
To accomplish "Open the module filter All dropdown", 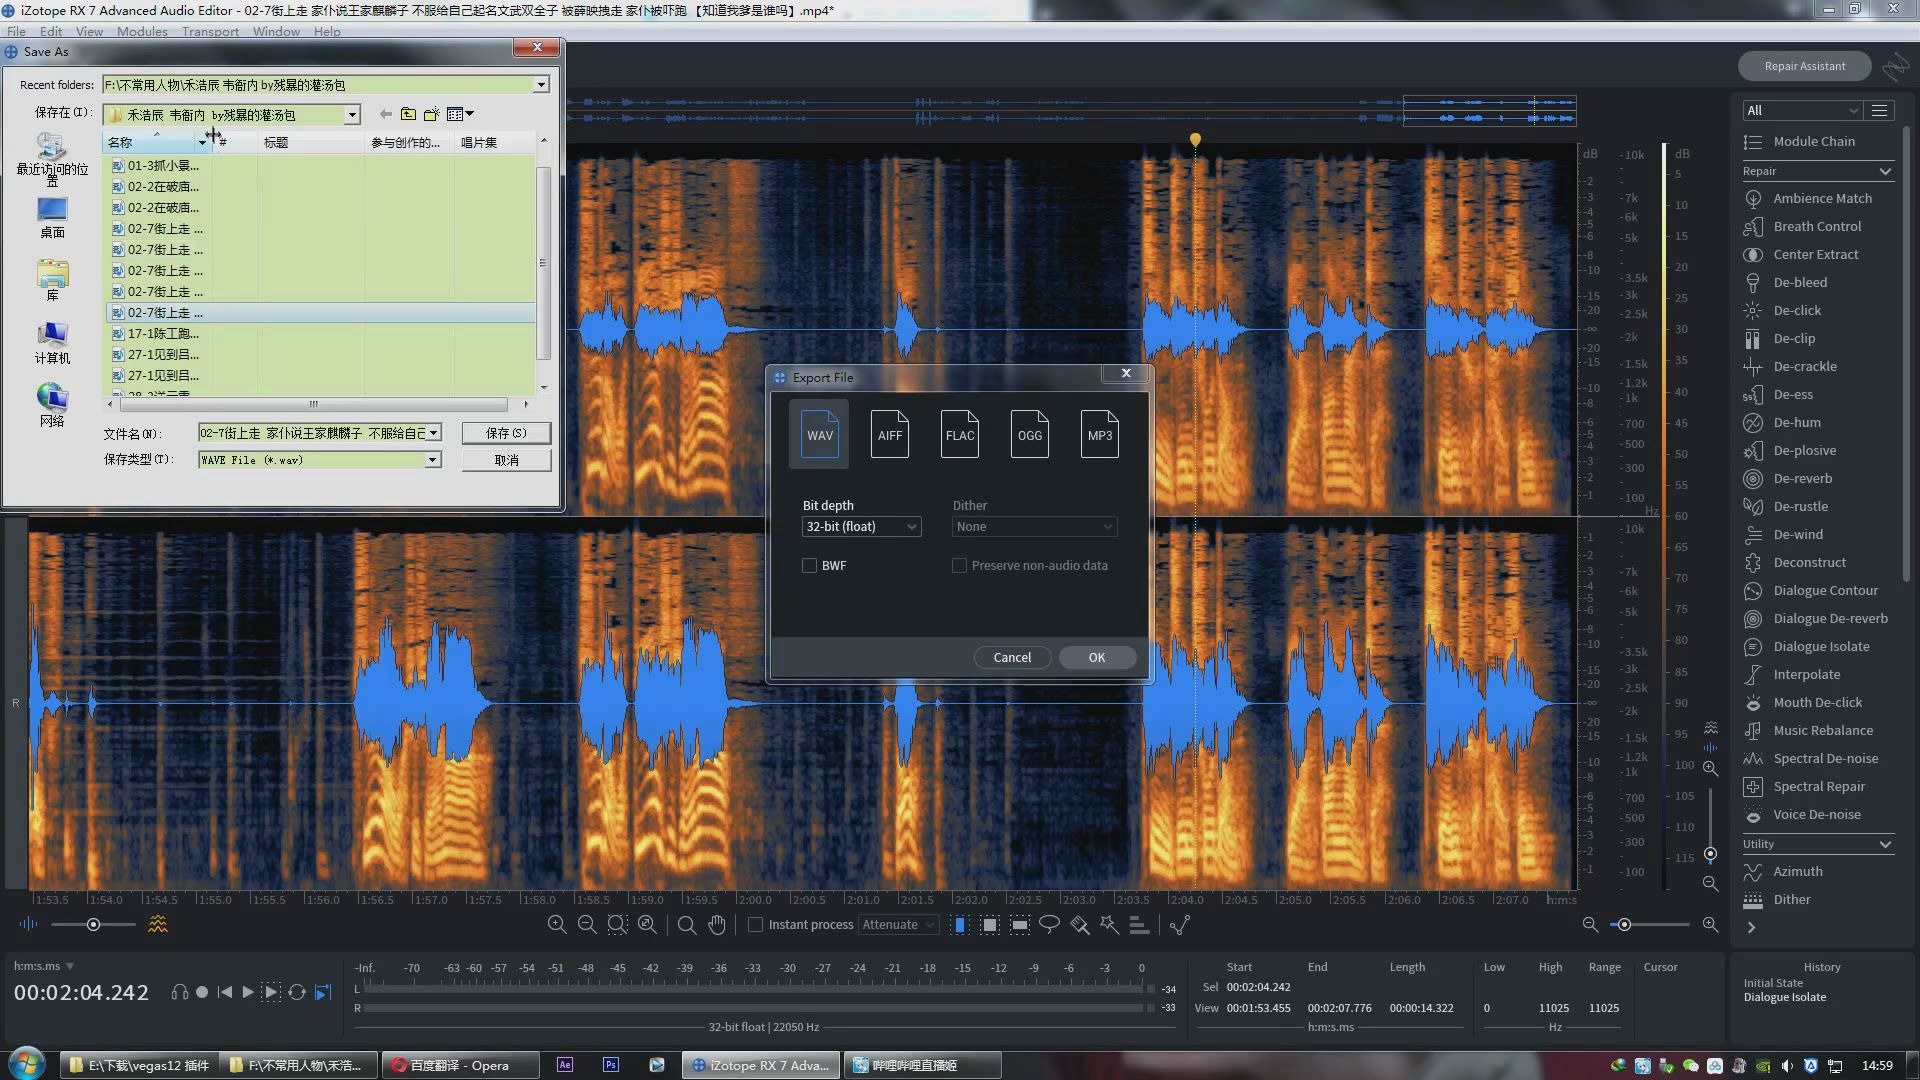I will [1800, 110].
